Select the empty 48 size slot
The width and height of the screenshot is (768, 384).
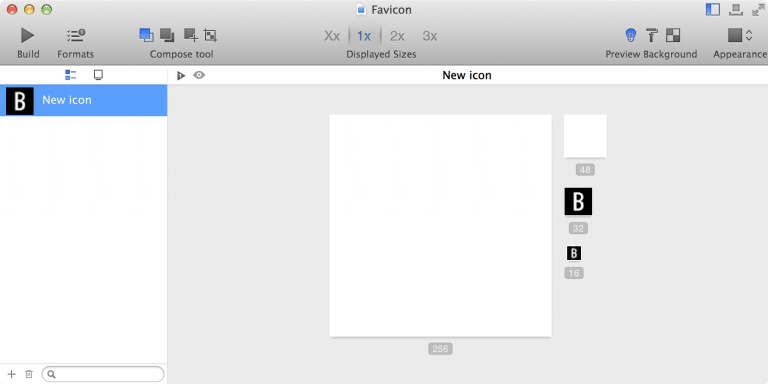click(585, 136)
